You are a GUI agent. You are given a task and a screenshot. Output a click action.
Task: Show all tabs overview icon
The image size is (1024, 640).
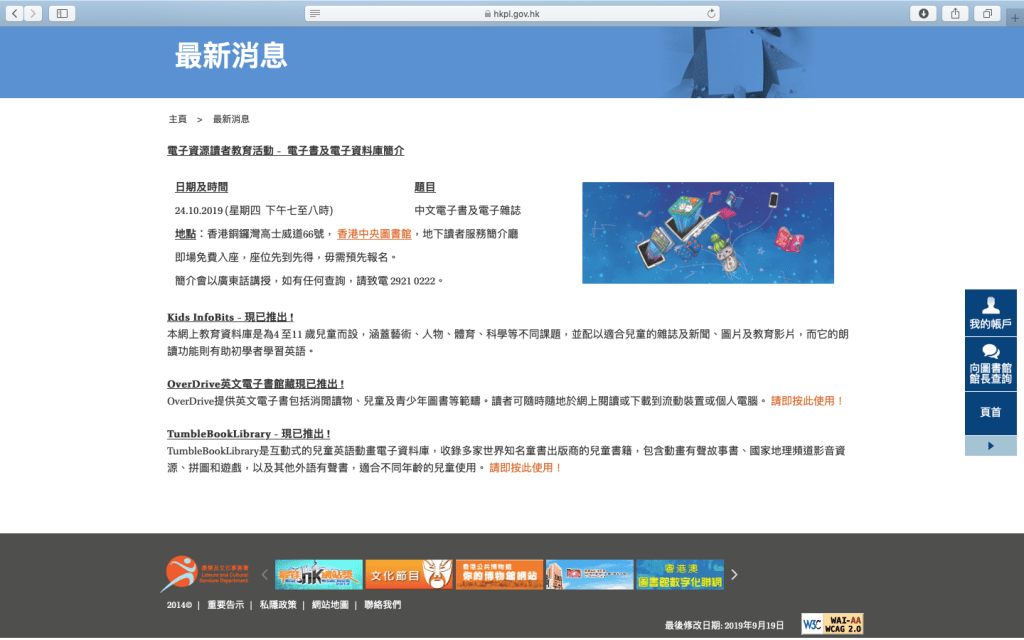point(986,13)
